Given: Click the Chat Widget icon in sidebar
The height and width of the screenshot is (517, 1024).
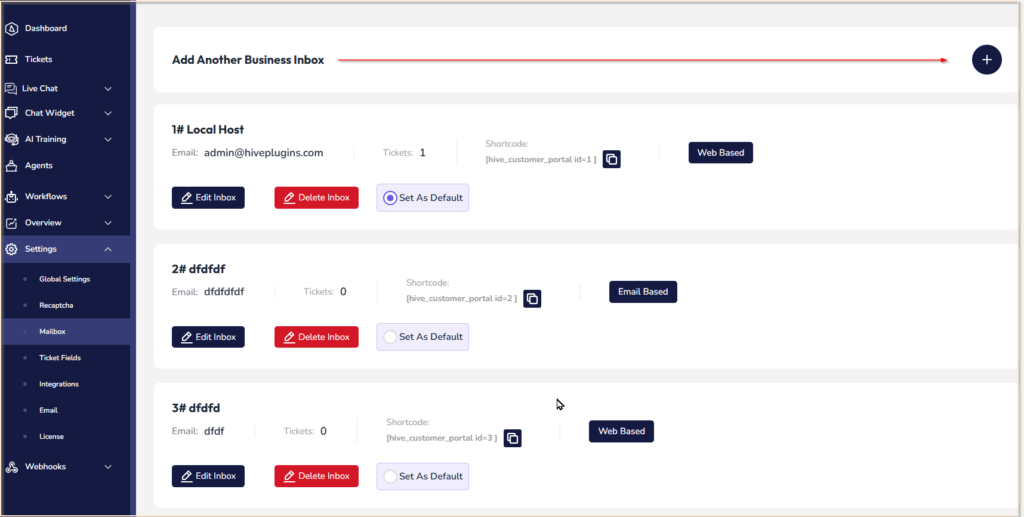Looking at the screenshot, I should 11,113.
